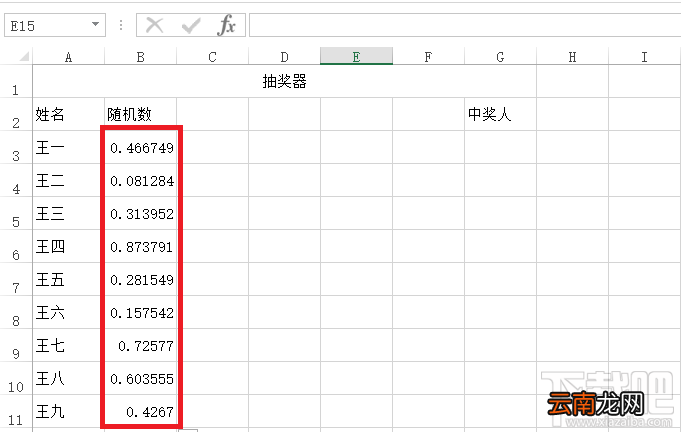Click the value 0.313952

pos(142,214)
